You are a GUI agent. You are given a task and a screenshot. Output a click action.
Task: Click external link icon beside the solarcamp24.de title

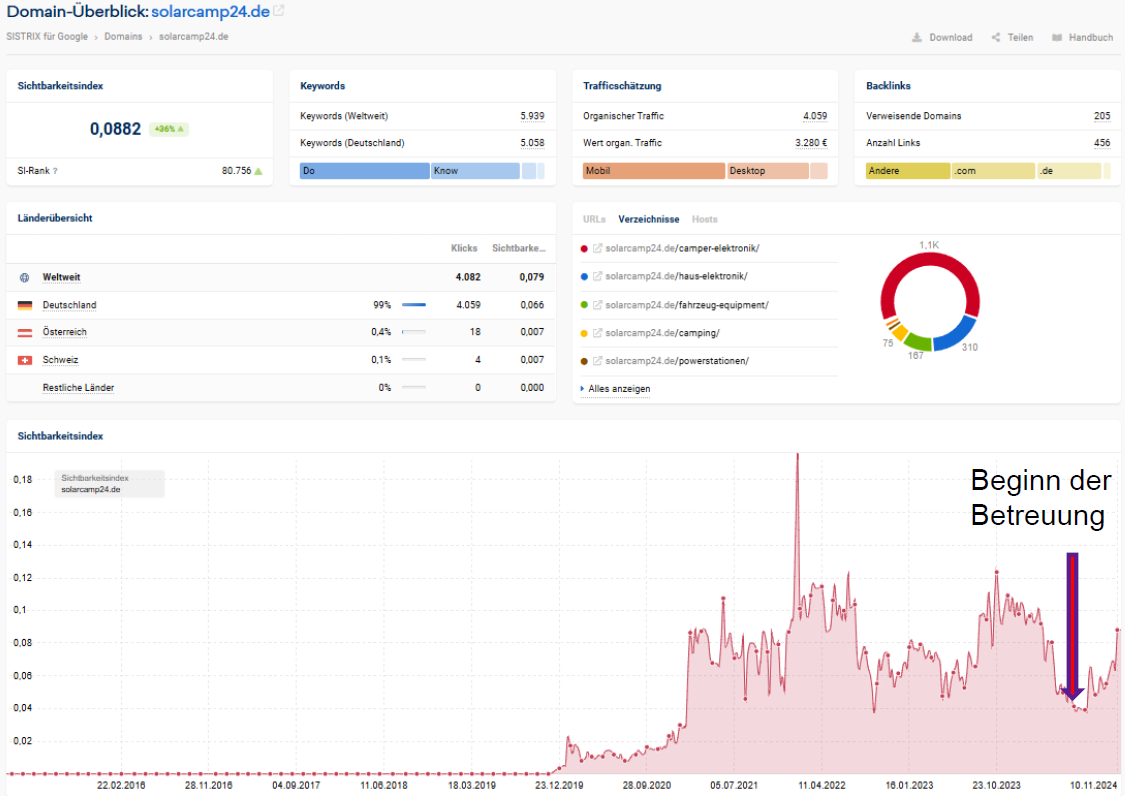[279, 11]
